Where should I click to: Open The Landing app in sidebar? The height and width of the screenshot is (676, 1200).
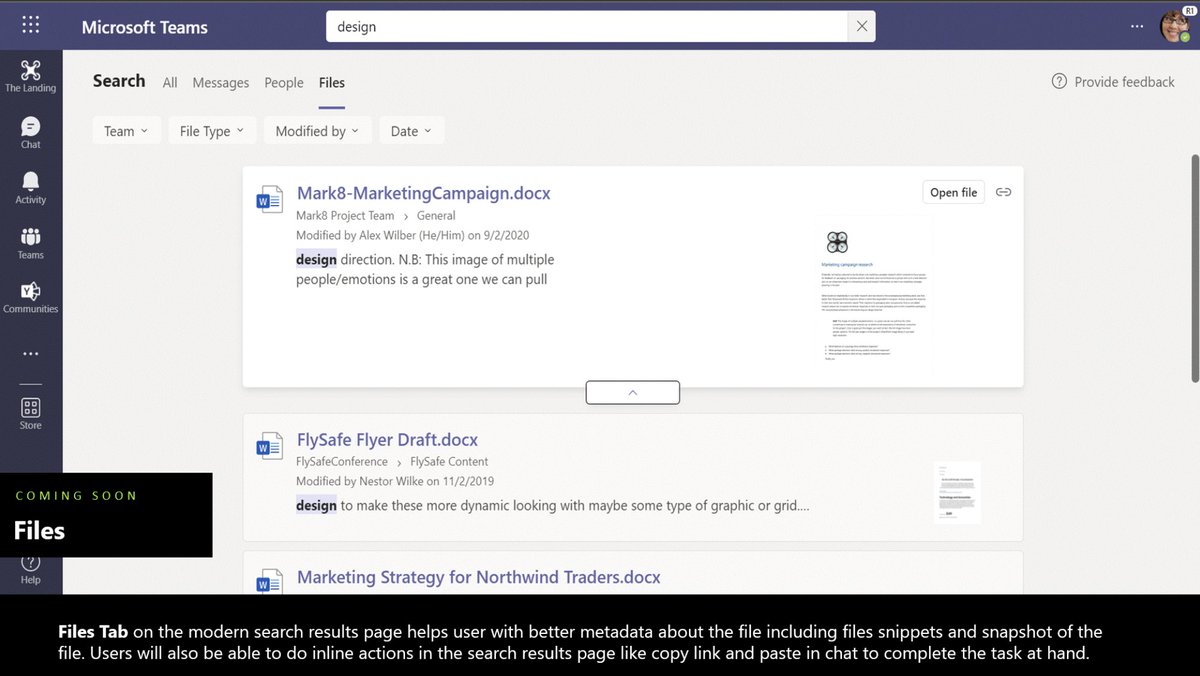pyautogui.click(x=30, y=76)
